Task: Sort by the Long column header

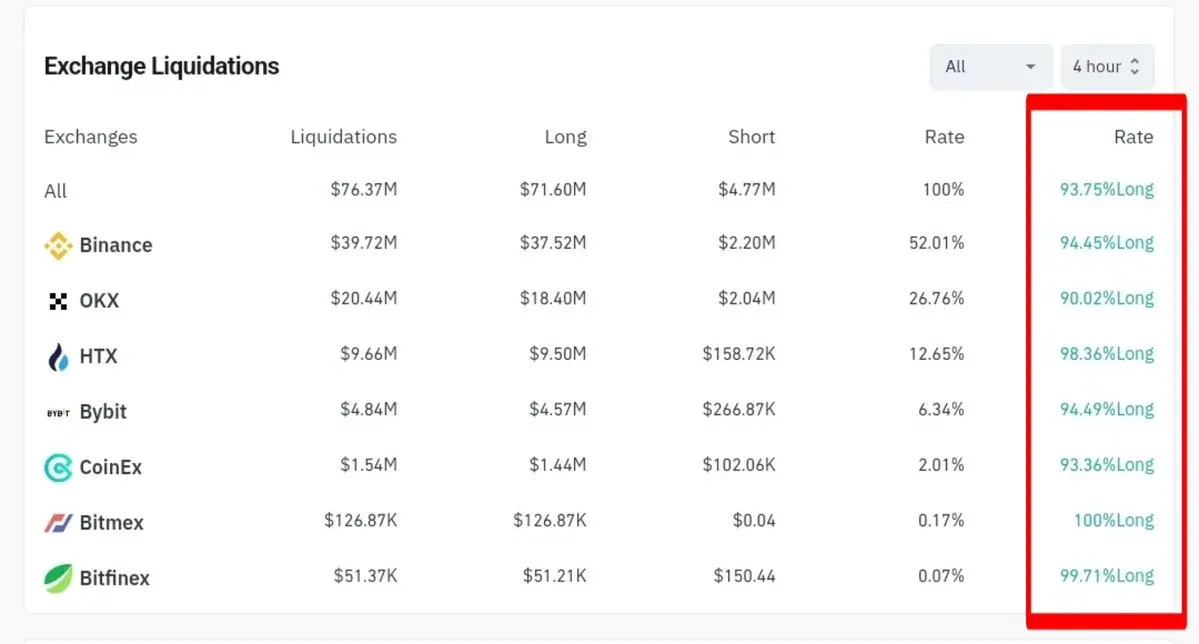Action: click(x=565, y=137)
